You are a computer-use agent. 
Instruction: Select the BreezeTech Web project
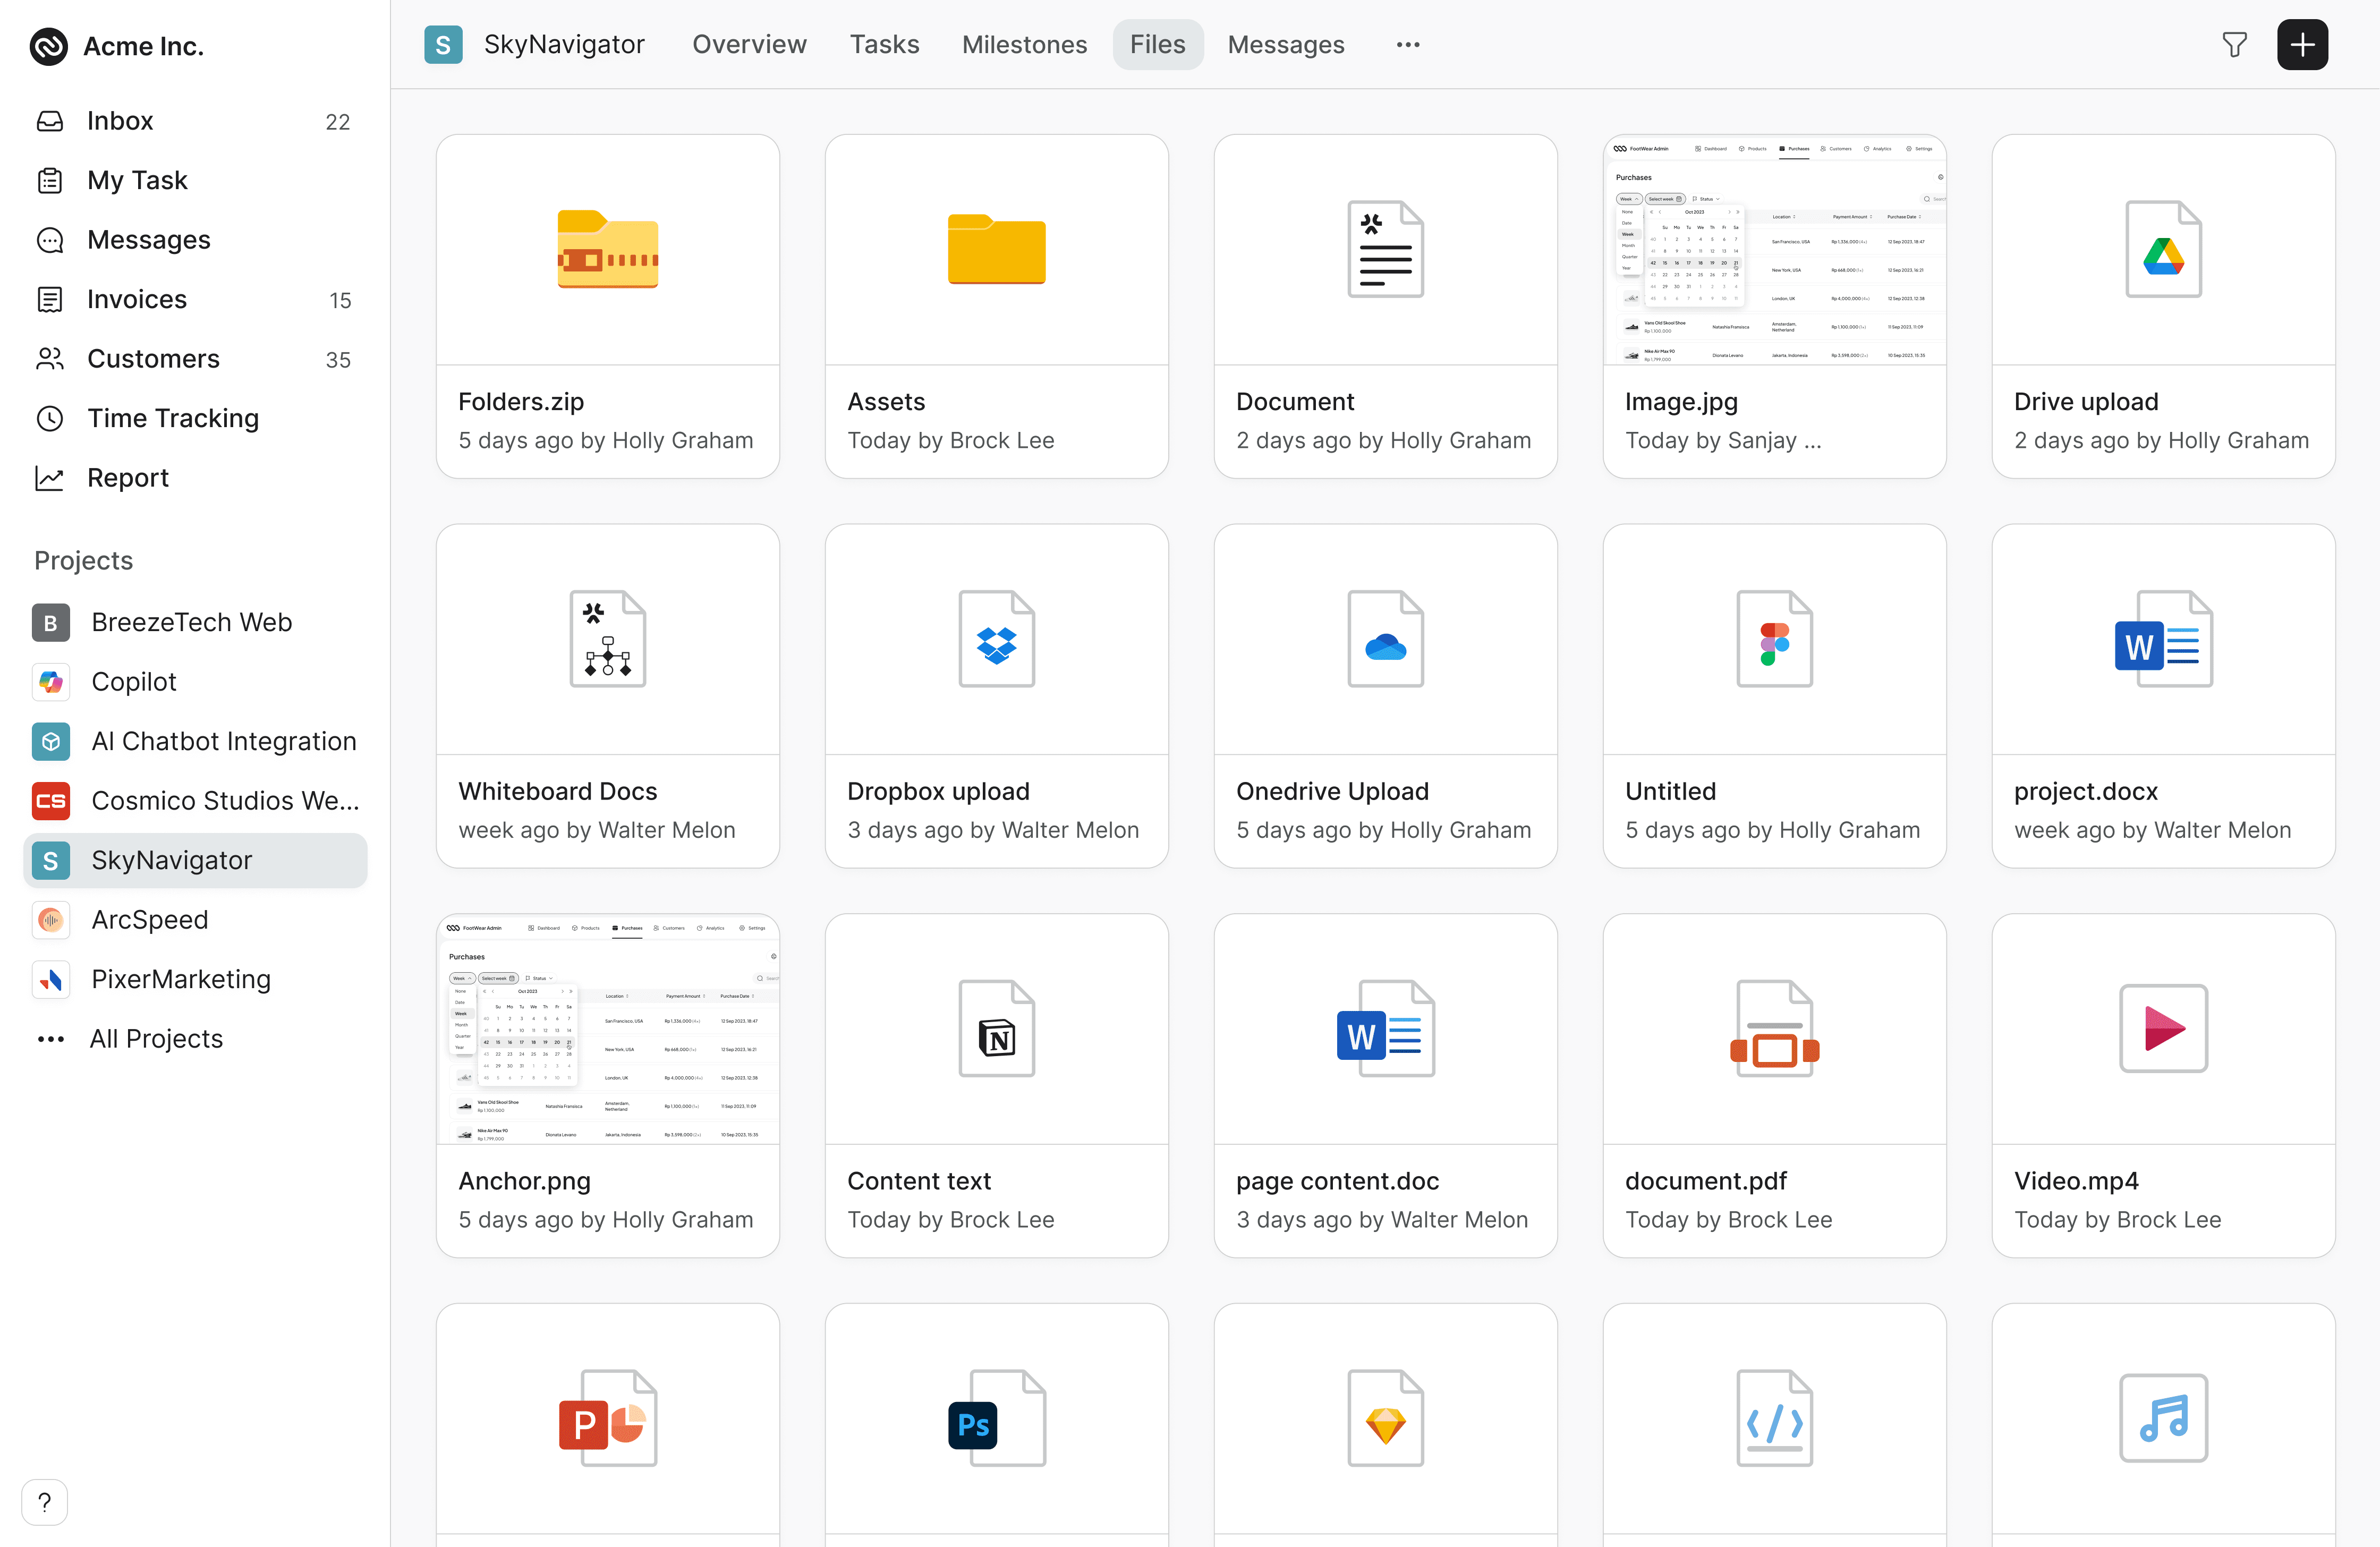click(191, 622)
